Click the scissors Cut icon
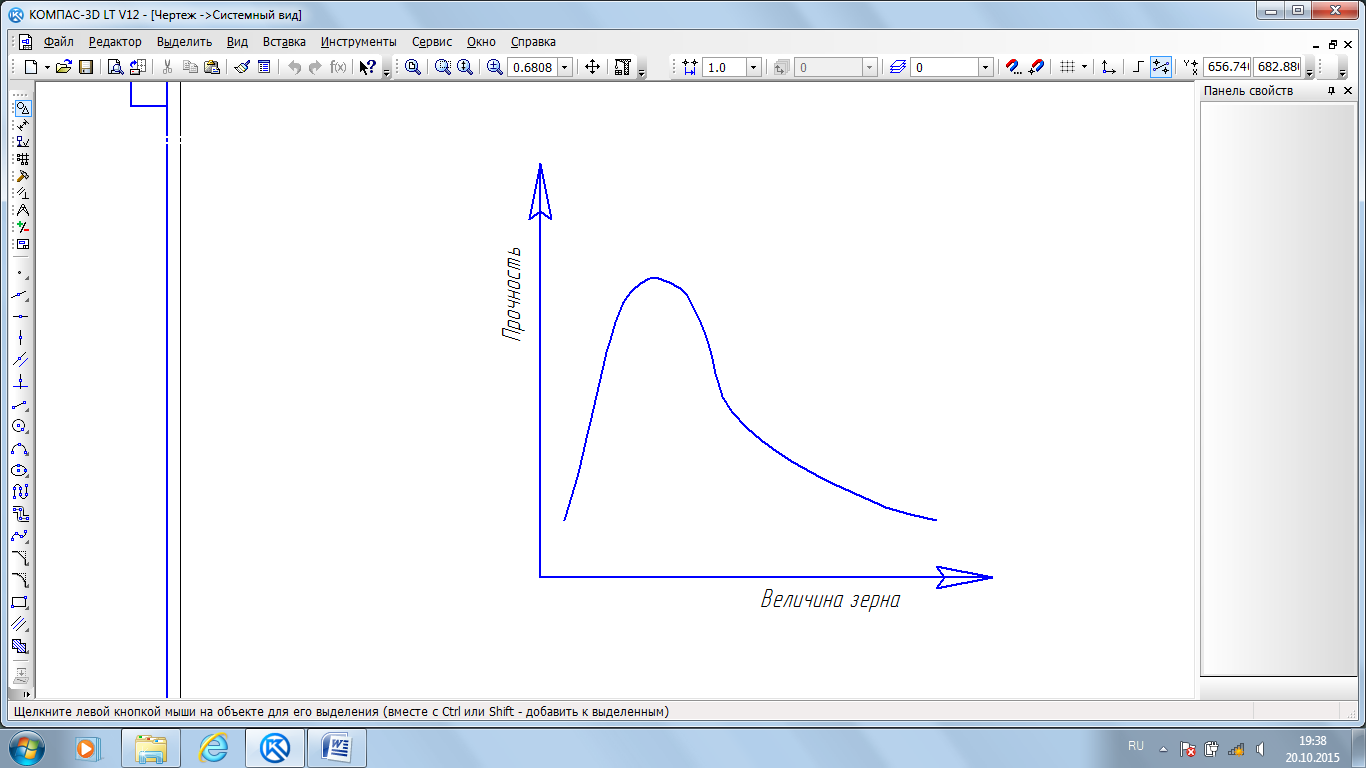This screenshot has height=768, width=1366. click(168, 67)
